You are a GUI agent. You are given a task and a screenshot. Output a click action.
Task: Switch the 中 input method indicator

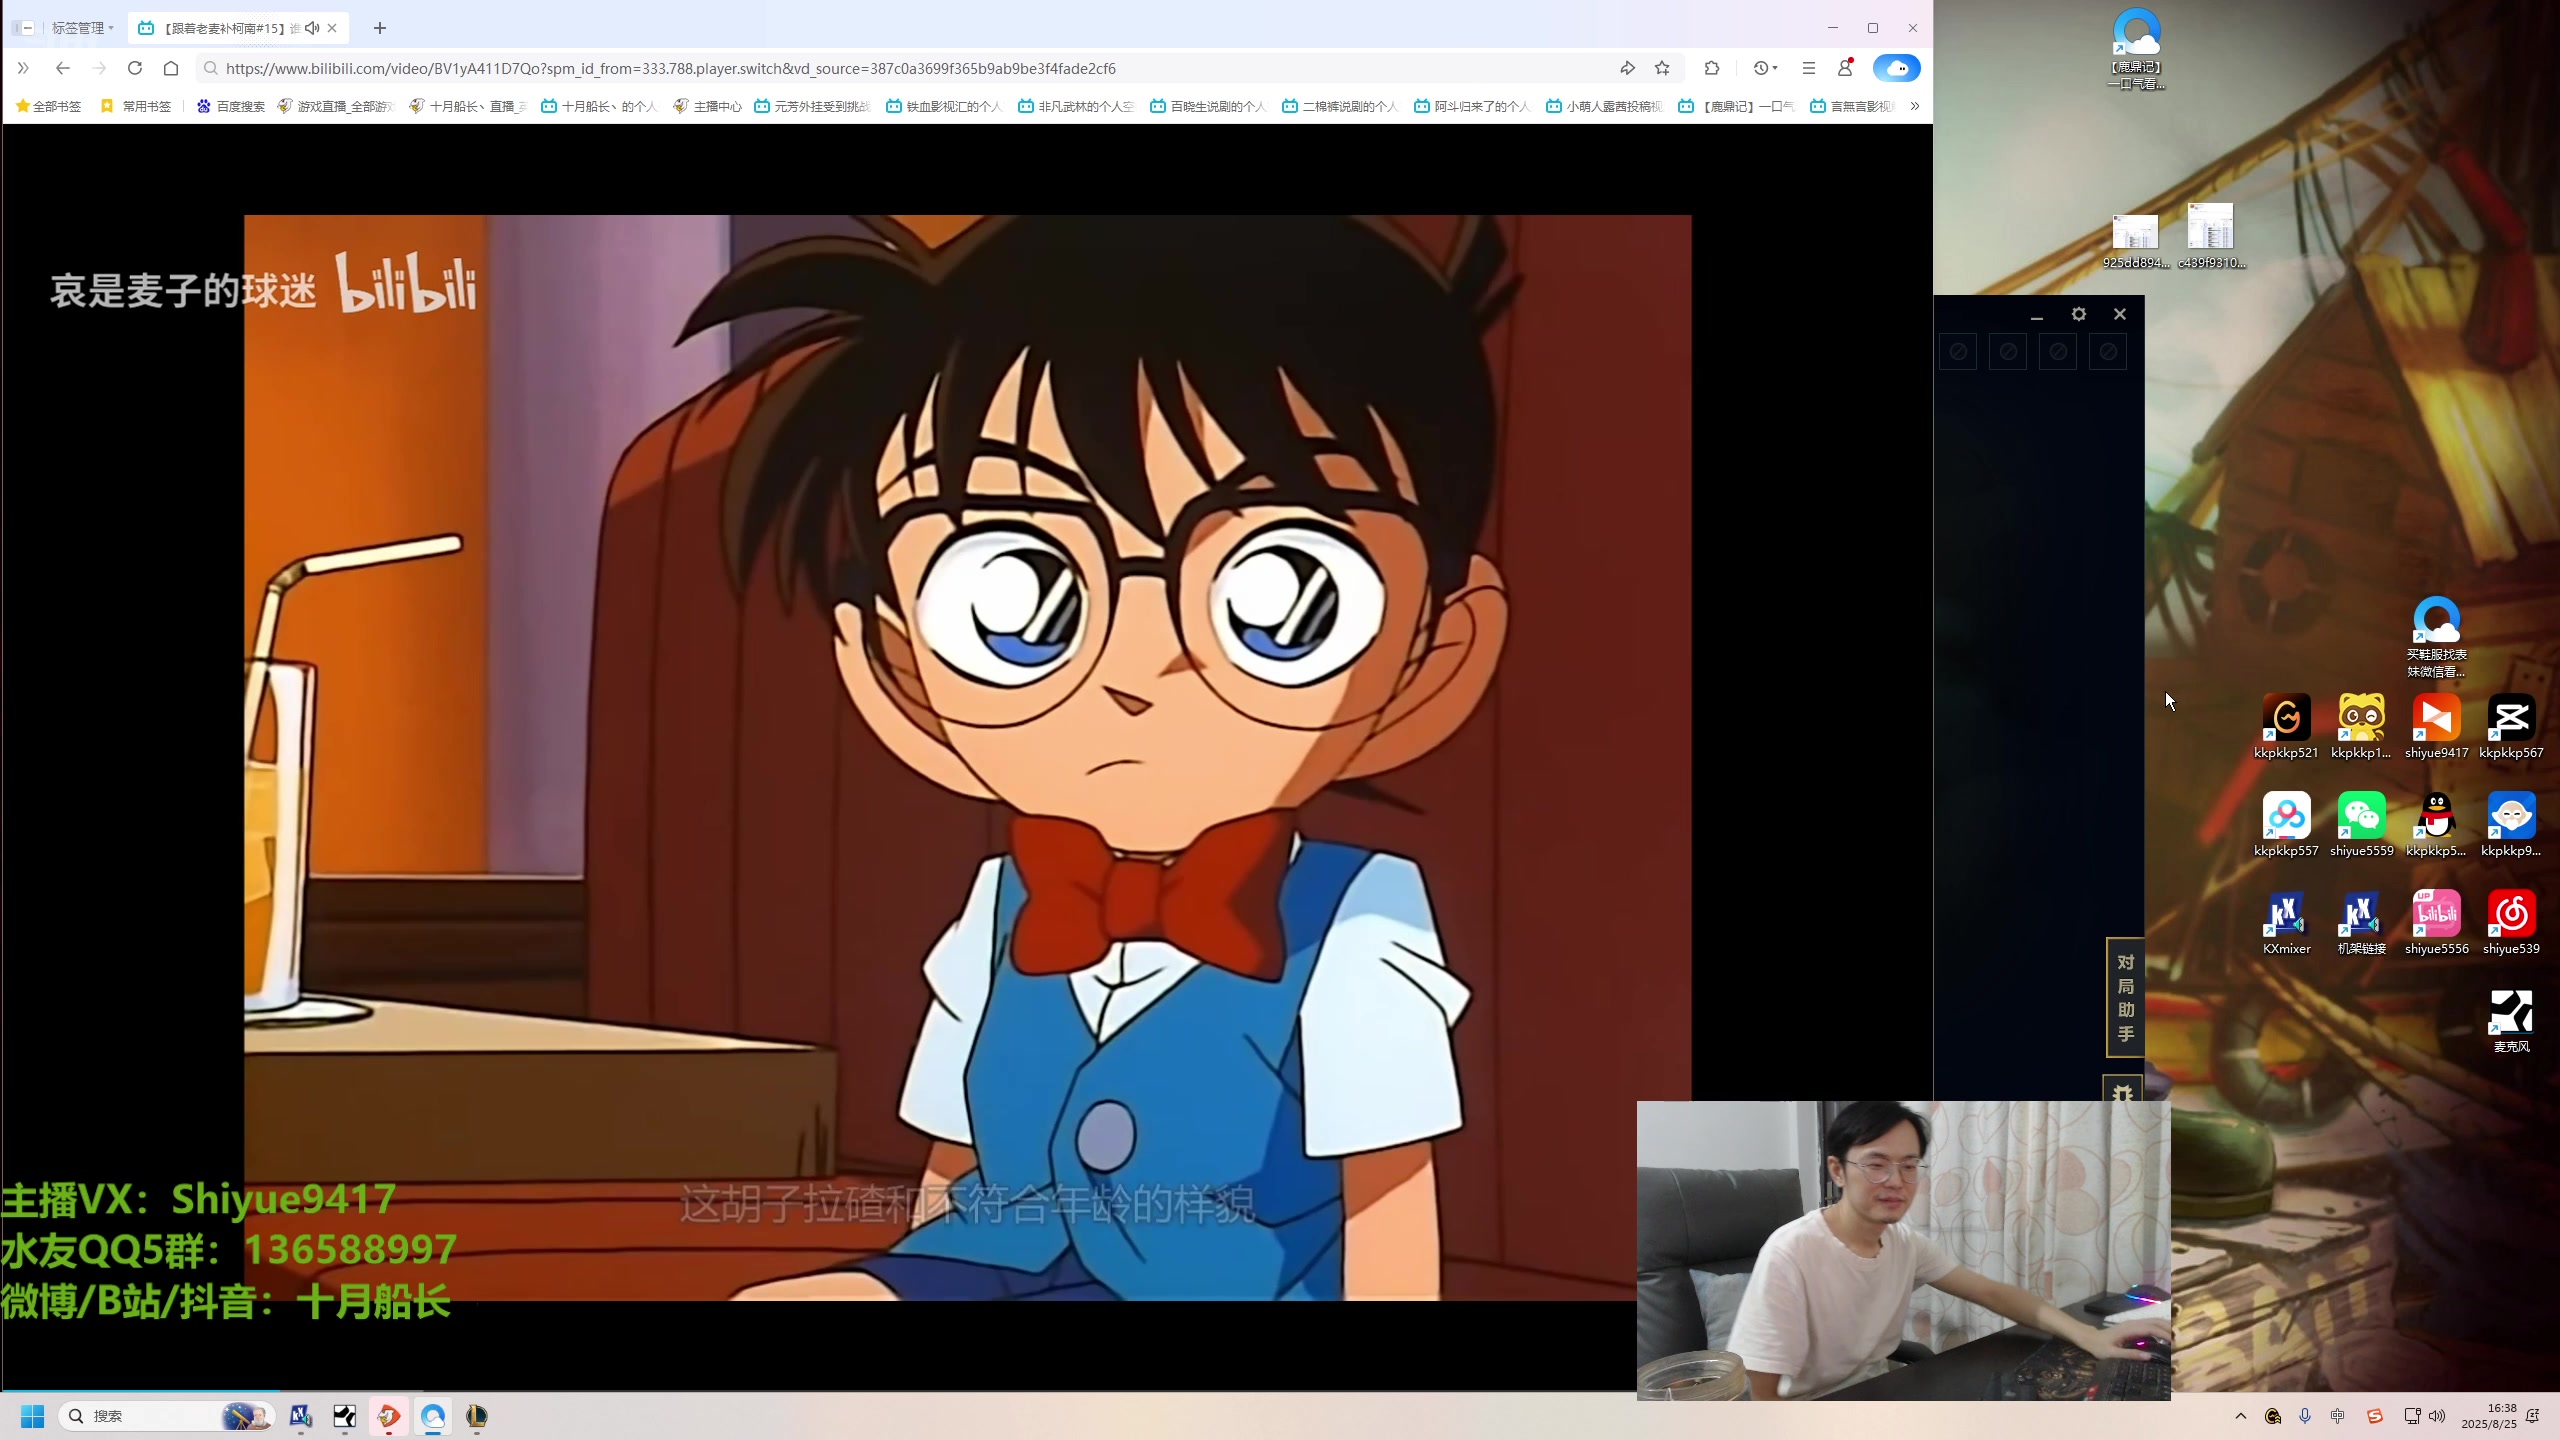2338,1416
